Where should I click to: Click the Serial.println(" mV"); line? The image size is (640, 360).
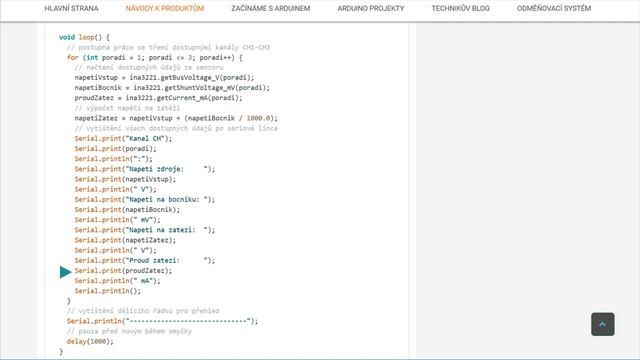tap(118, 220)
